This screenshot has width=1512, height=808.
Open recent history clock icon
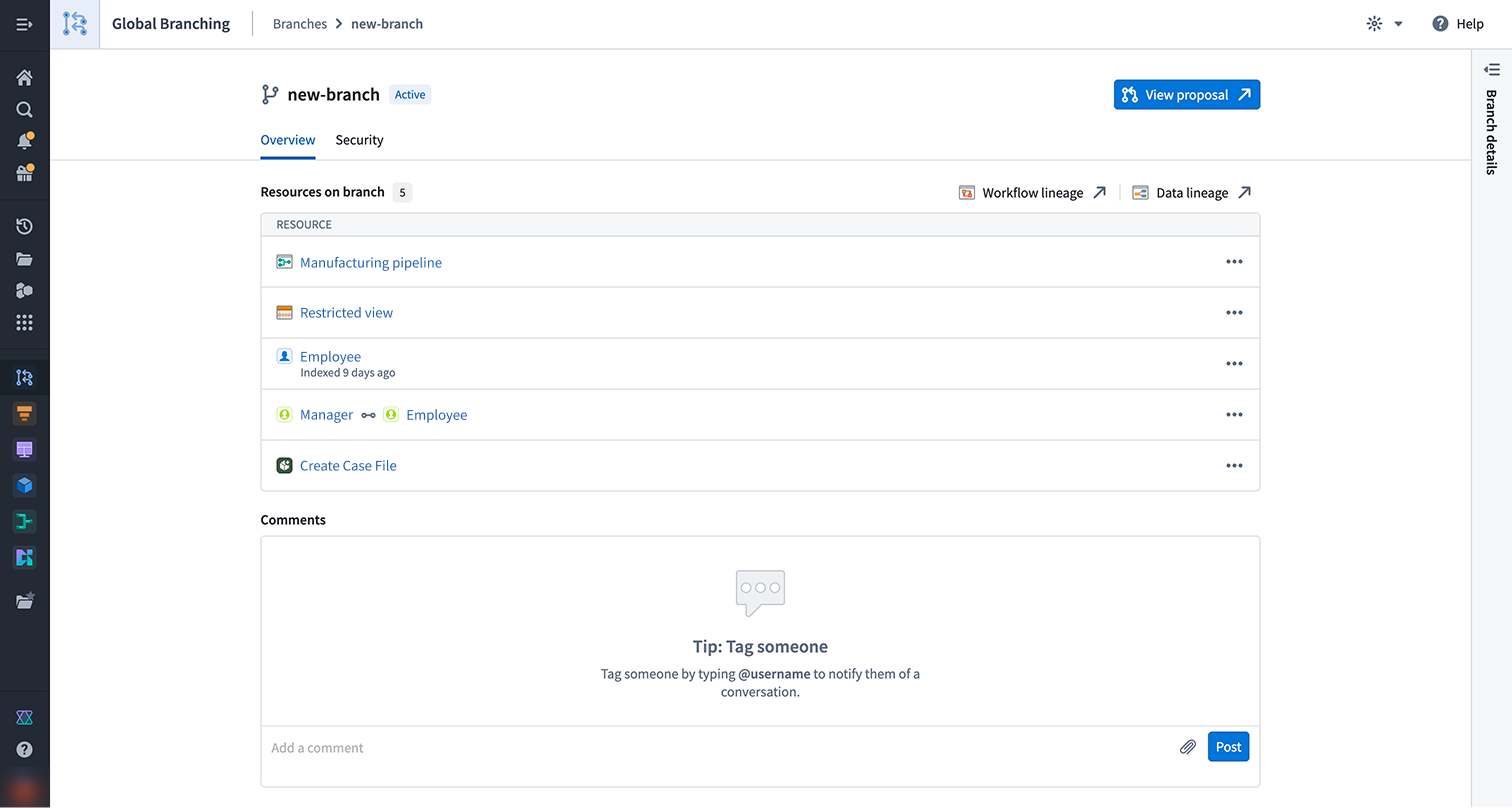click(24, 227)
